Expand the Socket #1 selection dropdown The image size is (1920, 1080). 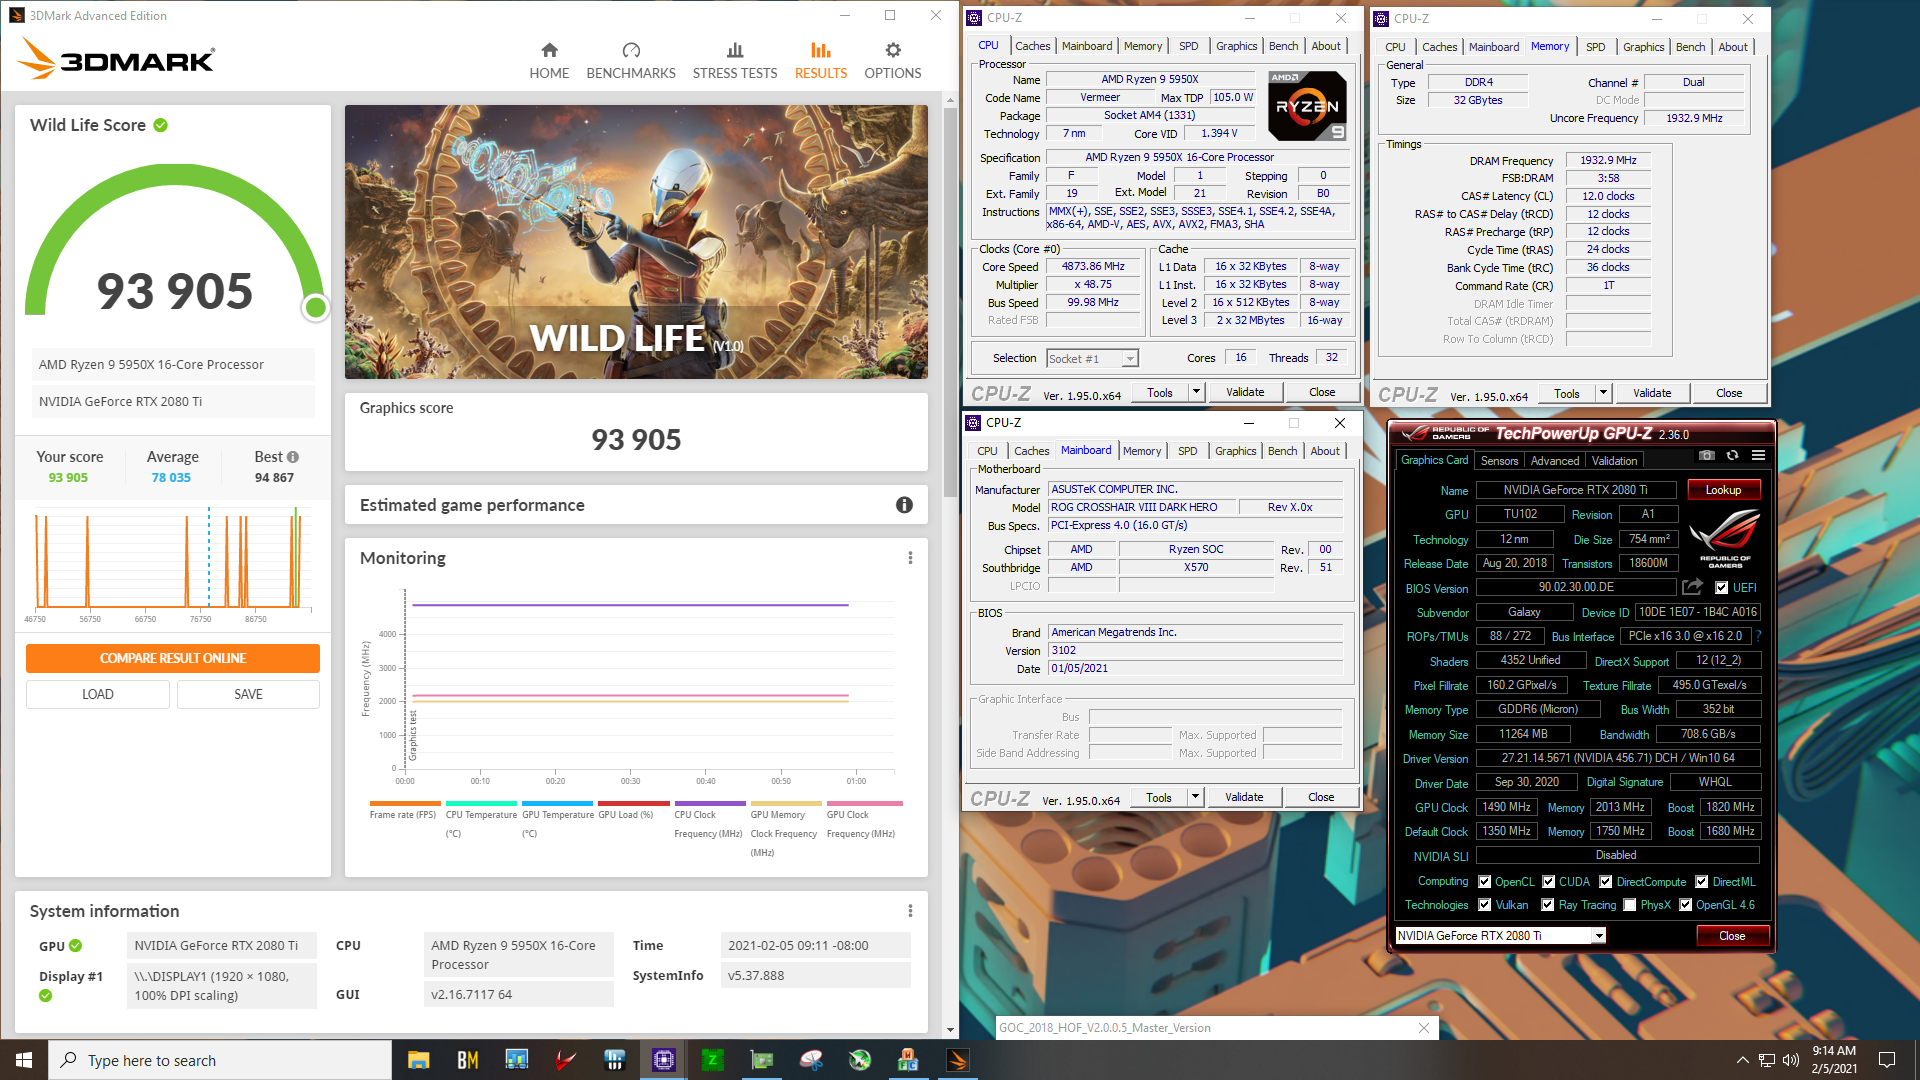tap(1129, 359)
